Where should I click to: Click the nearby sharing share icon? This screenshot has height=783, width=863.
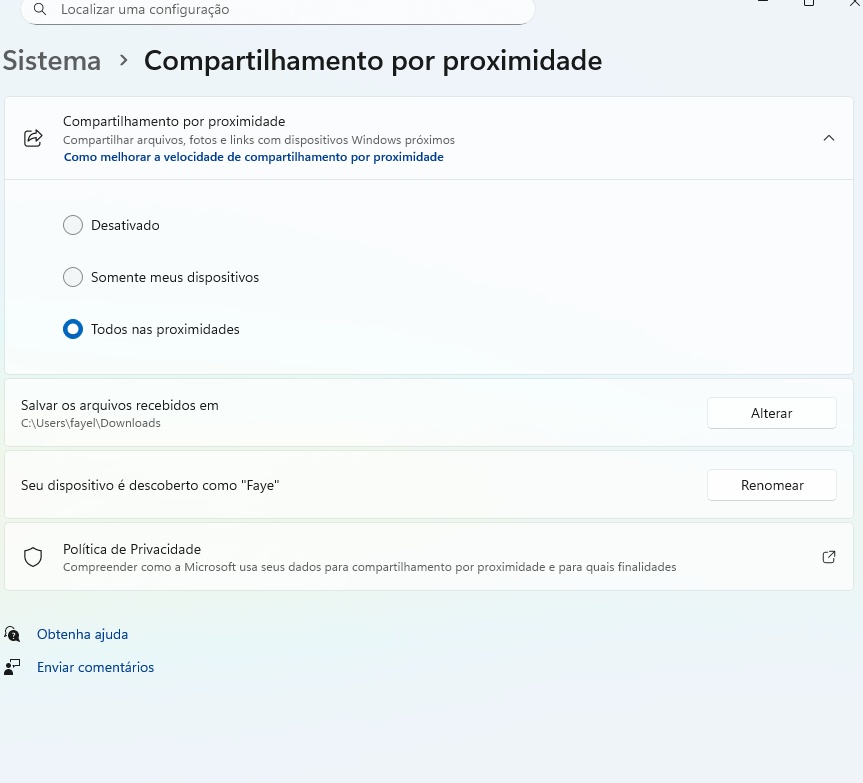33,137
